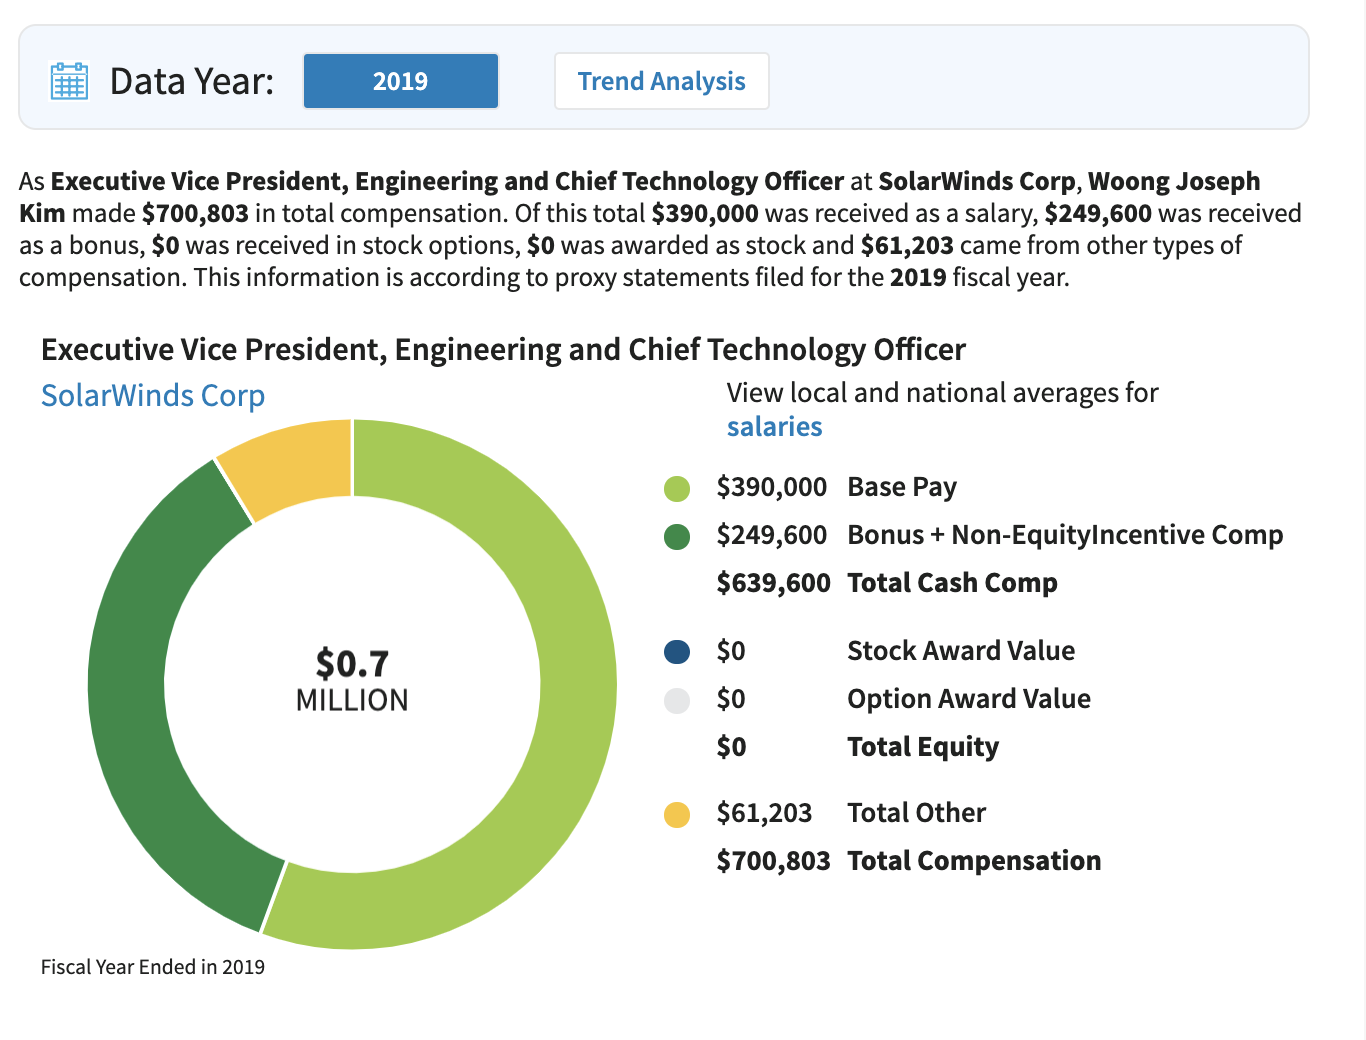
Task: Click the $249,600 legend value
Action: [x=772, y=535]
